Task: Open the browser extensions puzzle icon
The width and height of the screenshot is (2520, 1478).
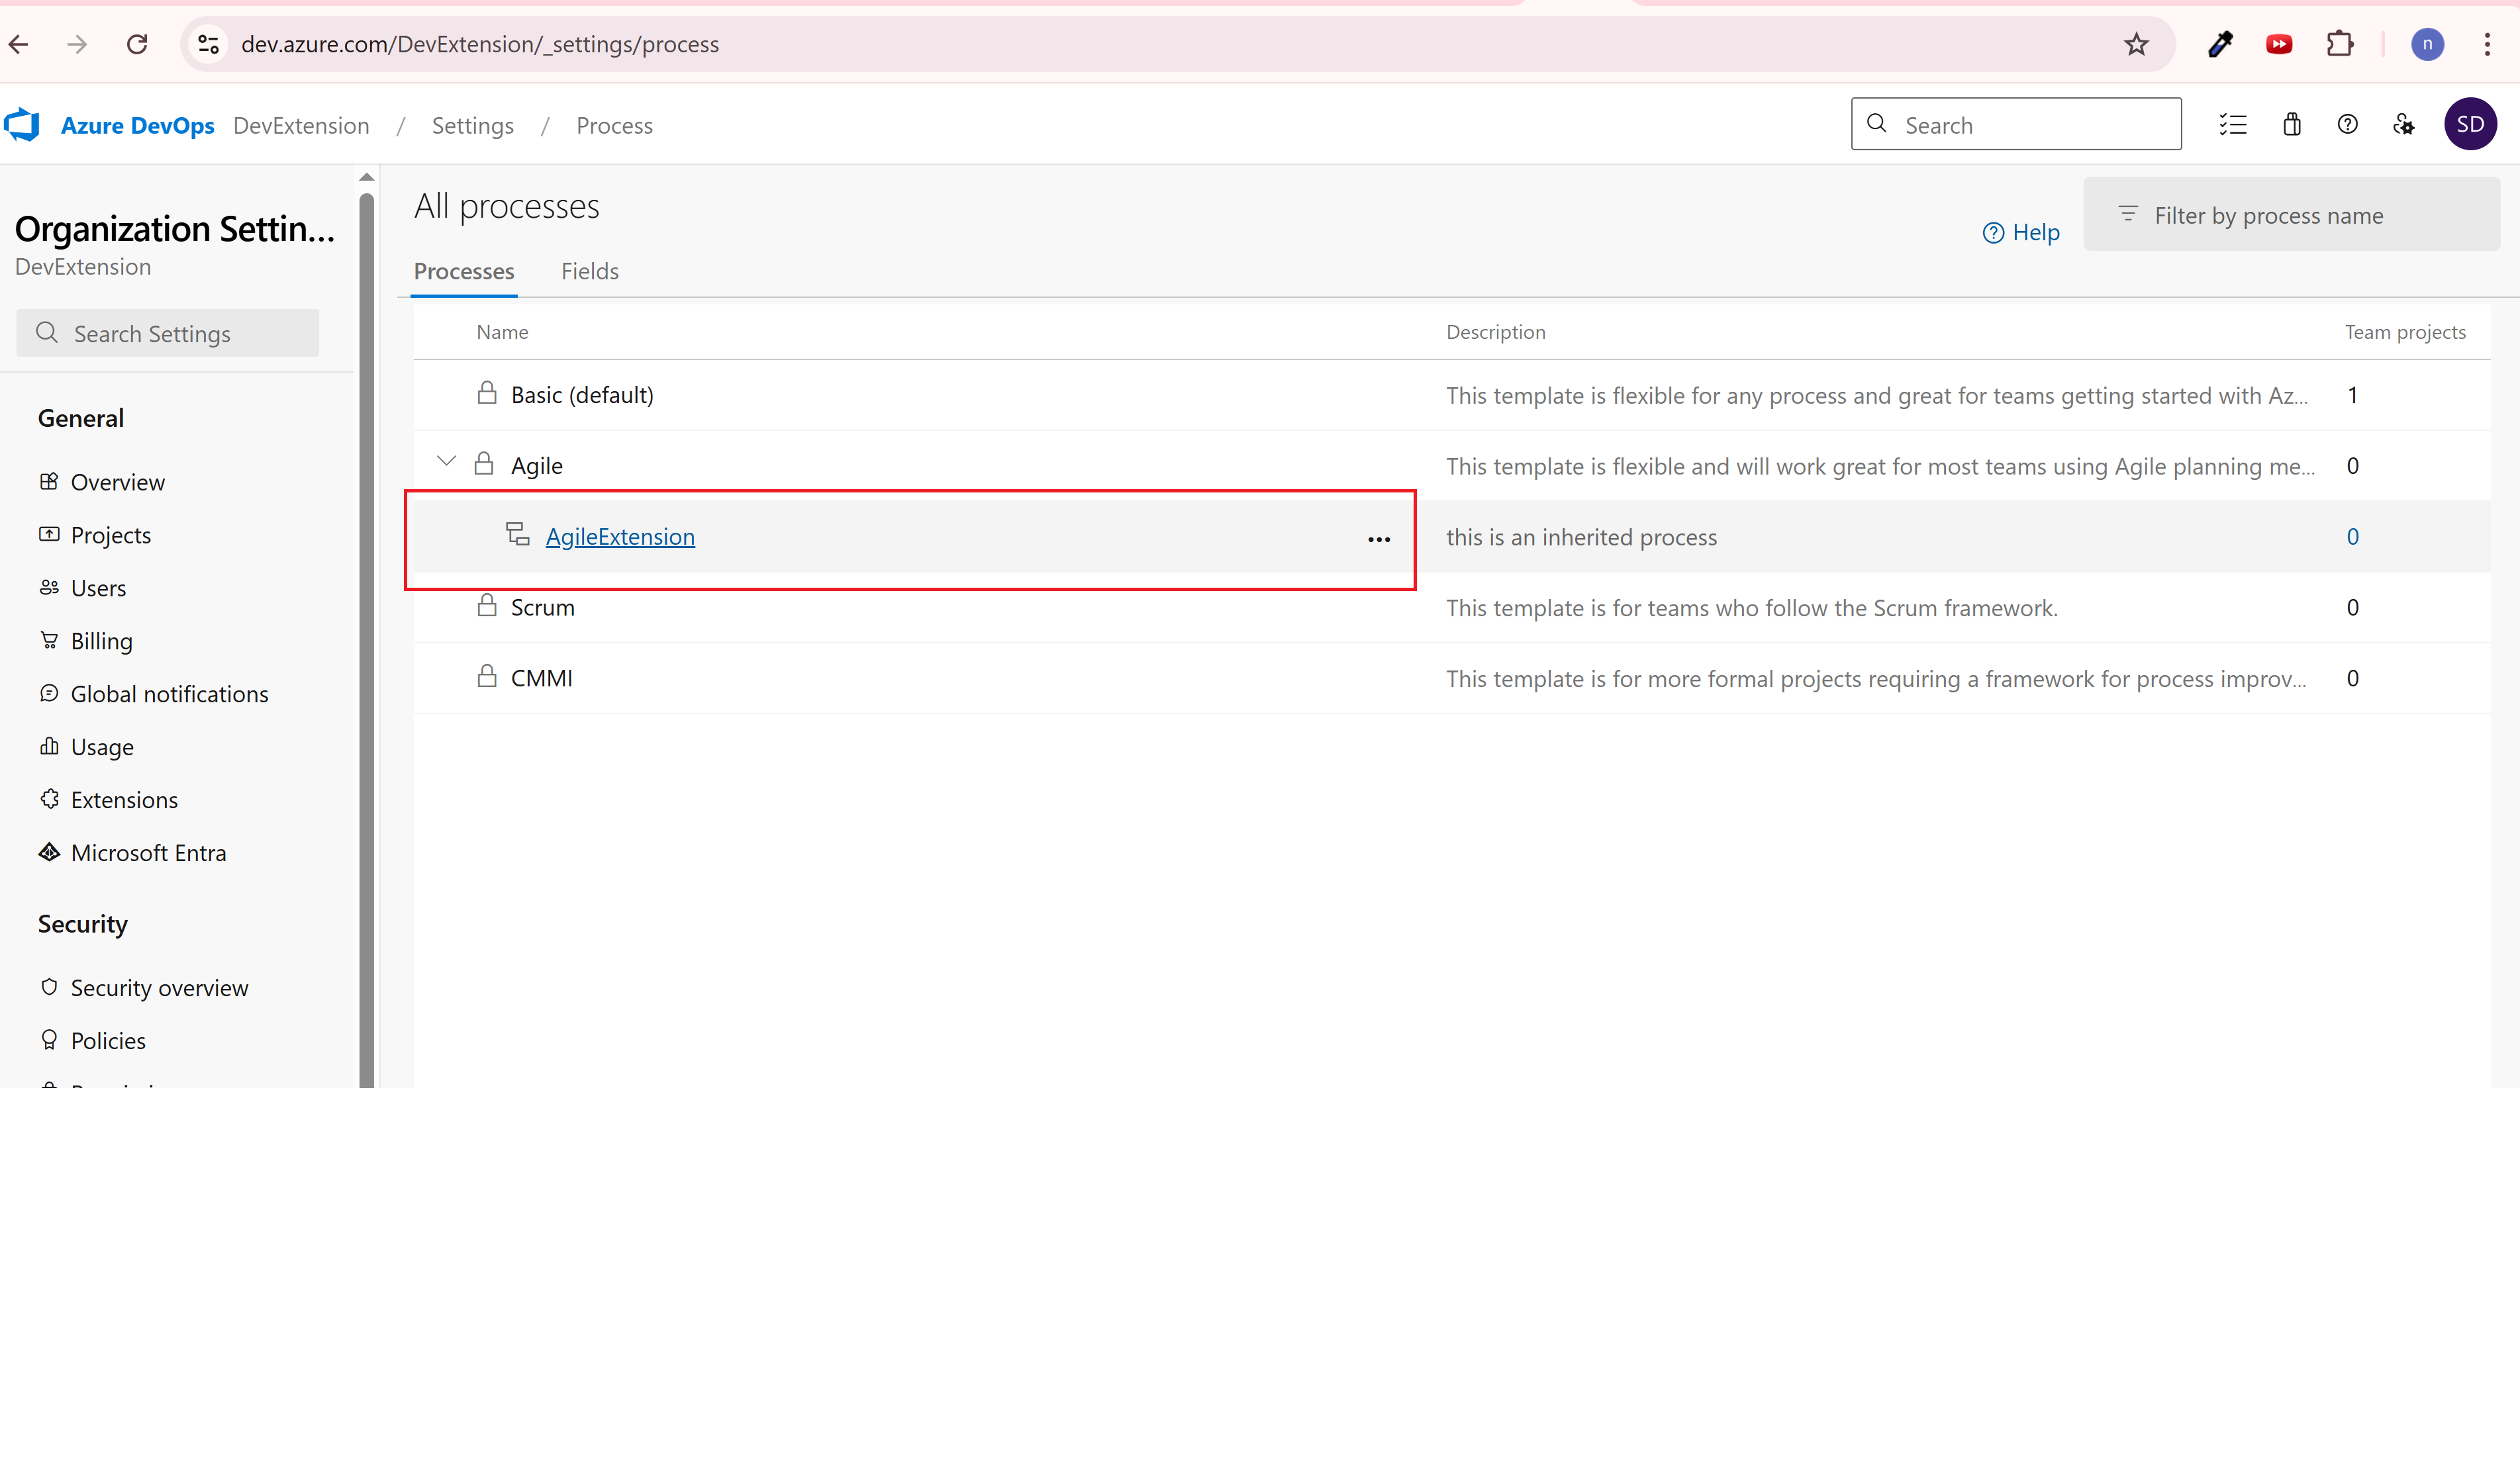Action: tap(2339, 44)
